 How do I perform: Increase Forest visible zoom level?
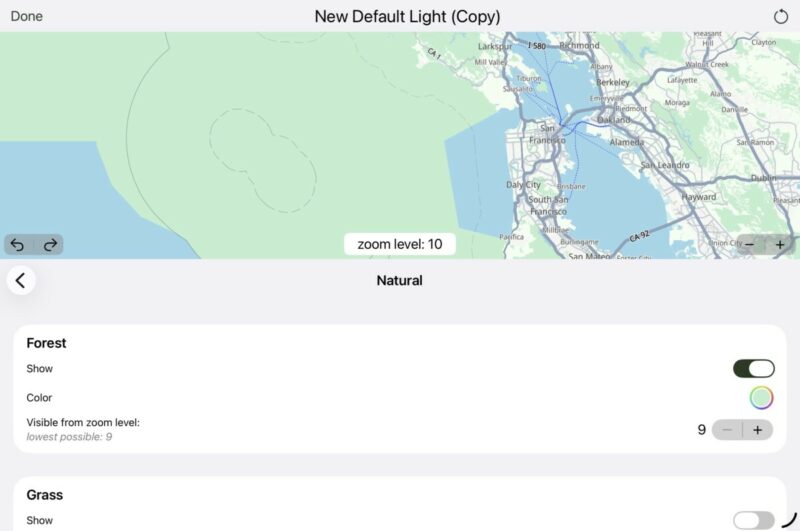(757, 430)
